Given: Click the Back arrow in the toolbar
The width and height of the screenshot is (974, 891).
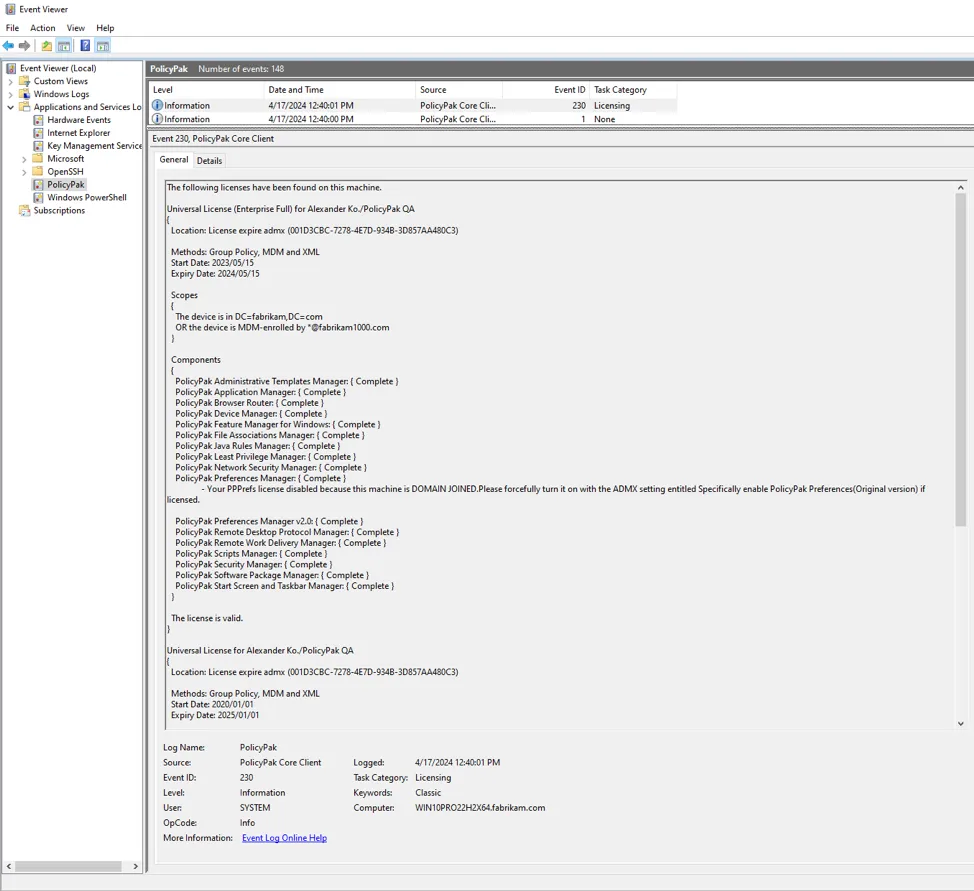Looking at the screenshot, I should pos(9,46).
